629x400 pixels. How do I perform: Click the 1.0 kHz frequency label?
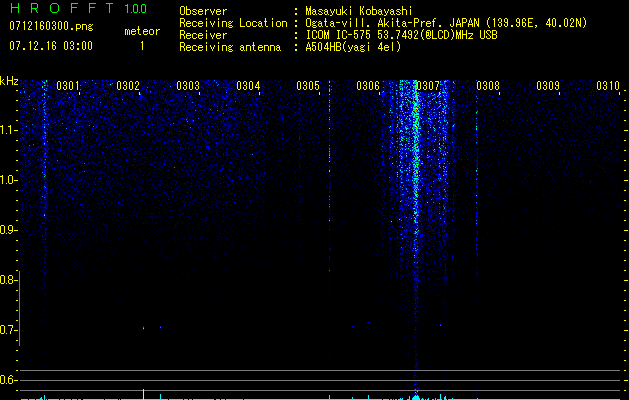click(x=8, y=180)
